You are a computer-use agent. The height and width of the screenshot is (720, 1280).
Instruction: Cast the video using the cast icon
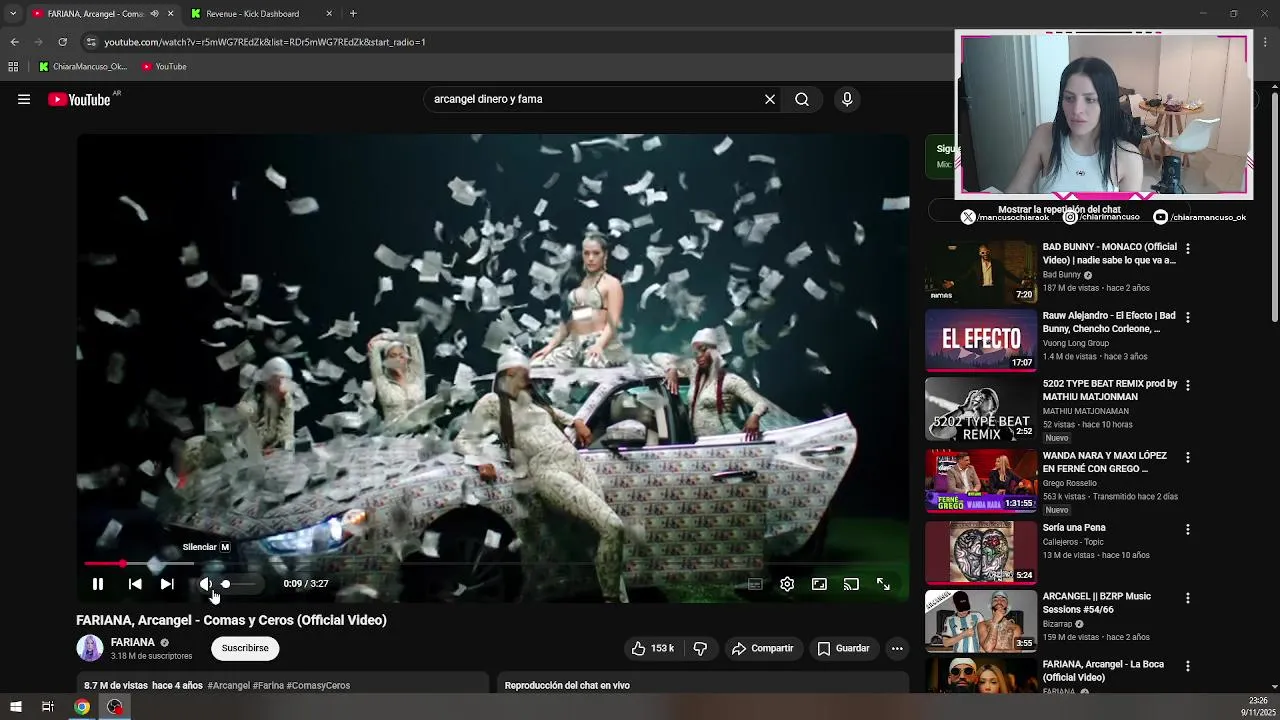pyautogui.click(x=851, y=584)
